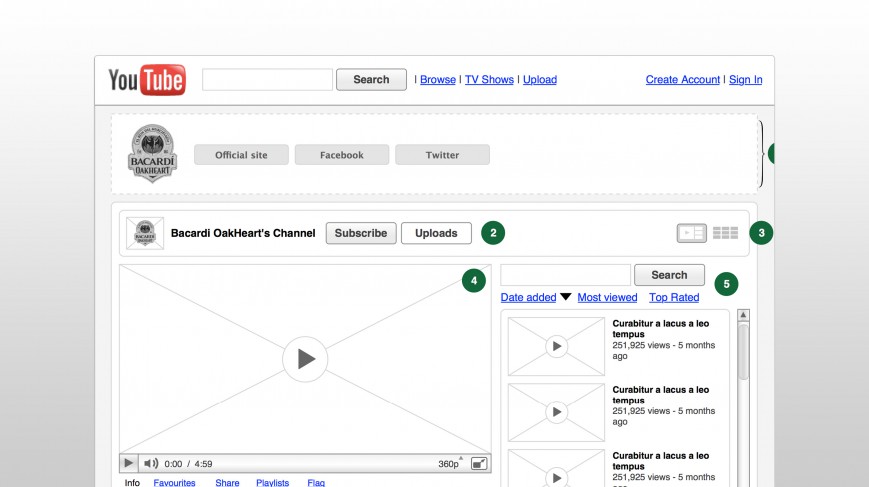Sort videos by Date added
This screenshot has height=487, width=869.
(528, 298)
